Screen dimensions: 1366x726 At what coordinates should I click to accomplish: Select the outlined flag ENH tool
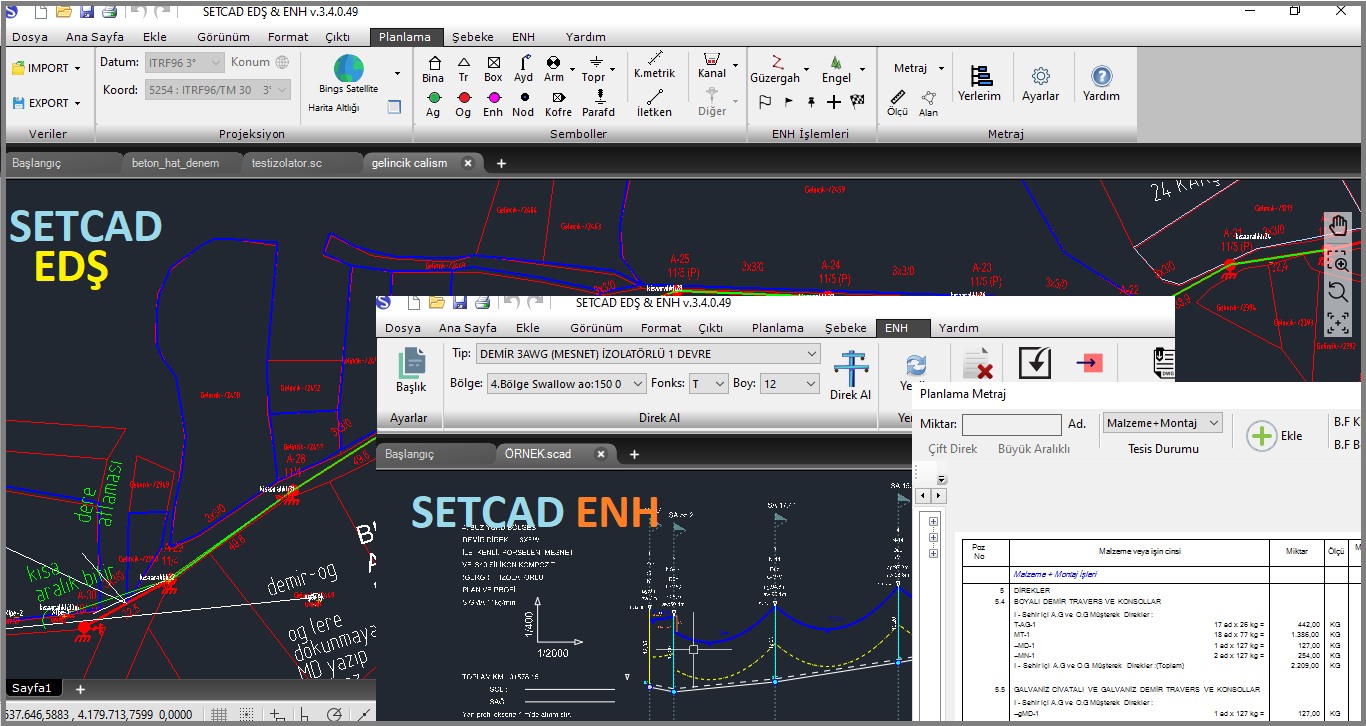coord(765,102)
